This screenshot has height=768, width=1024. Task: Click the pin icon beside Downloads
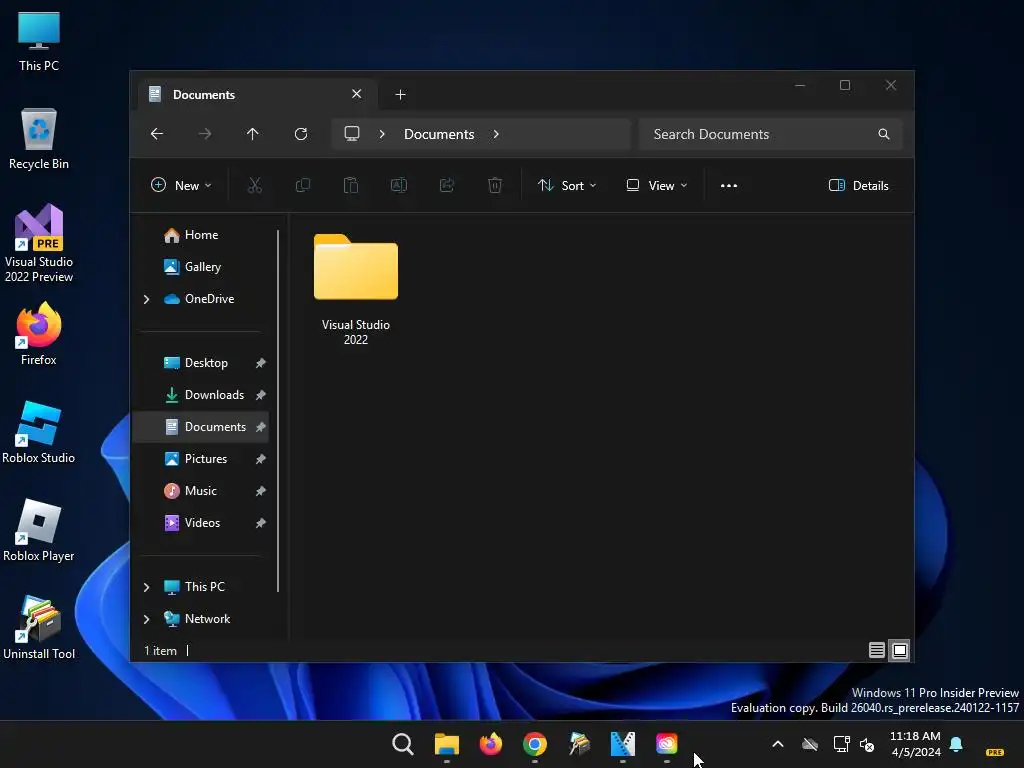tap(261, 395)
